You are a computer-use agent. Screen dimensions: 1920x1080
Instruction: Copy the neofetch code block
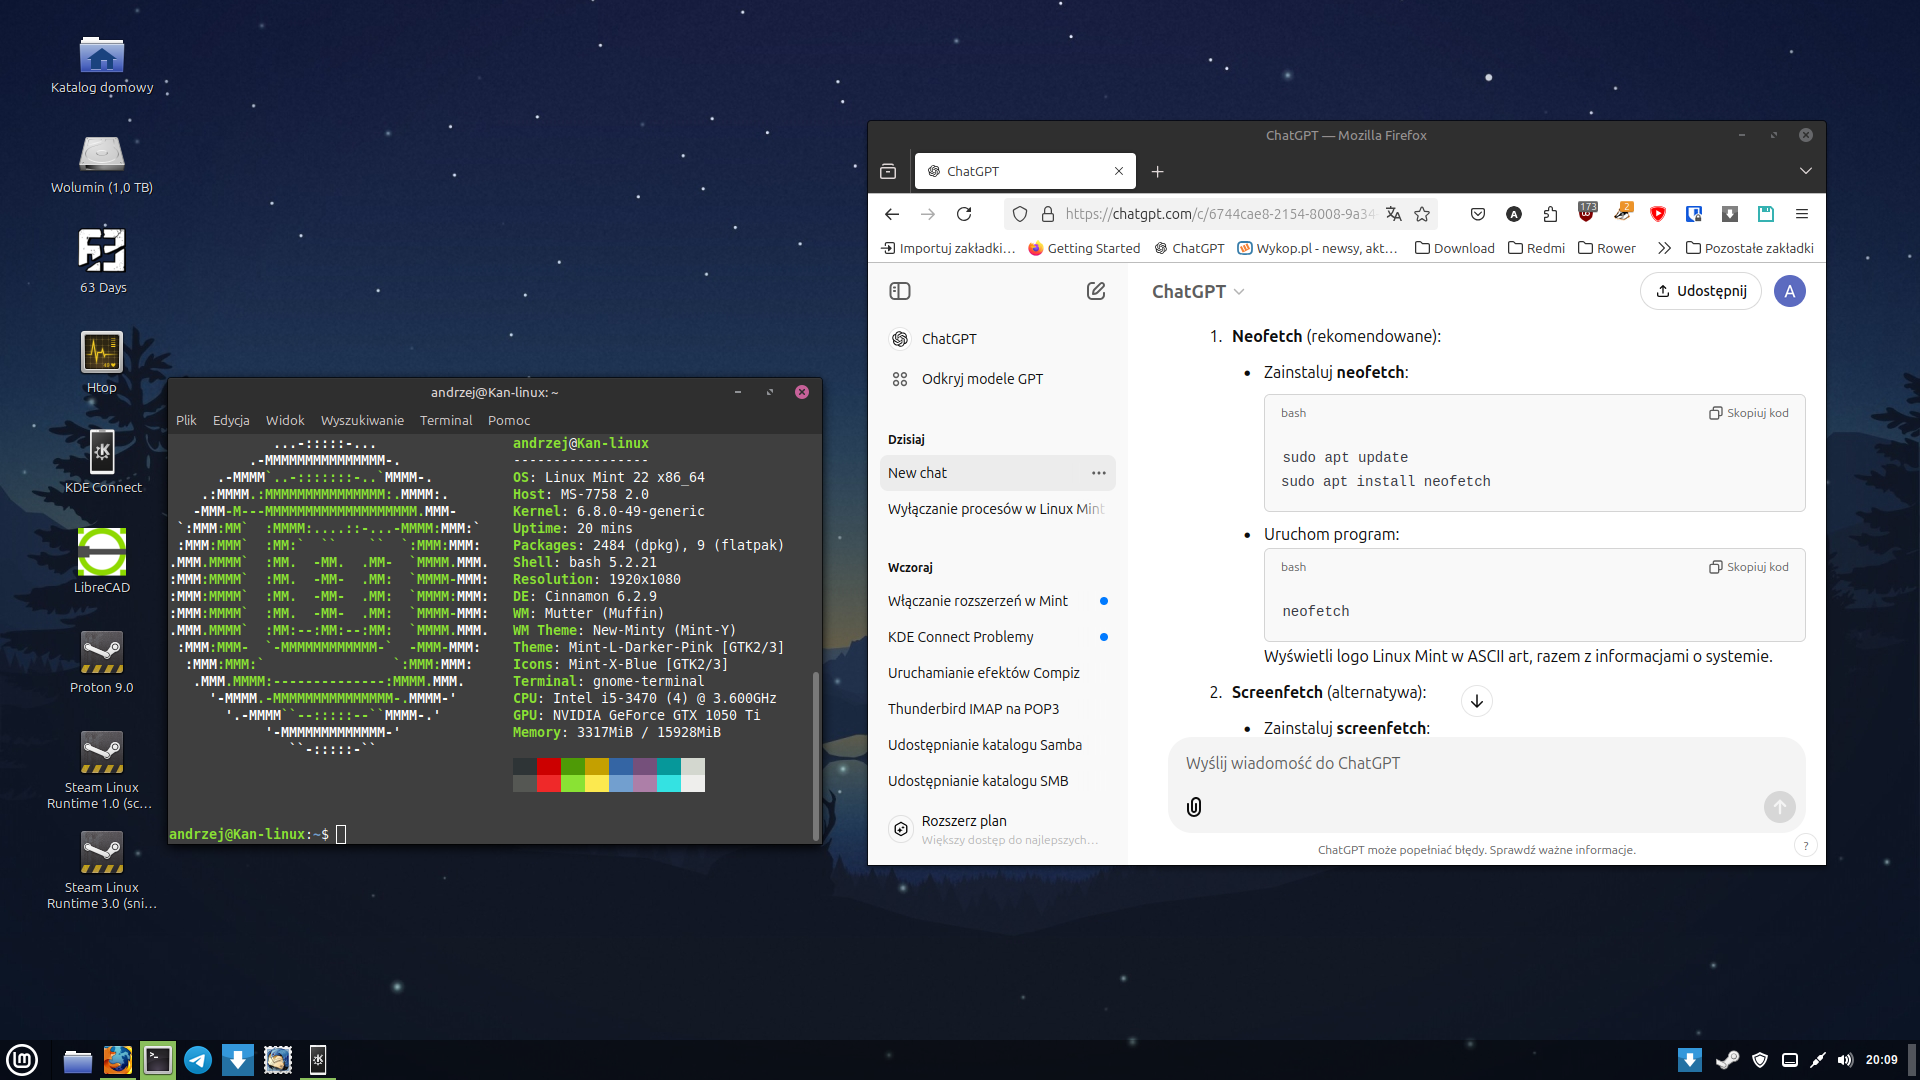1748,567
